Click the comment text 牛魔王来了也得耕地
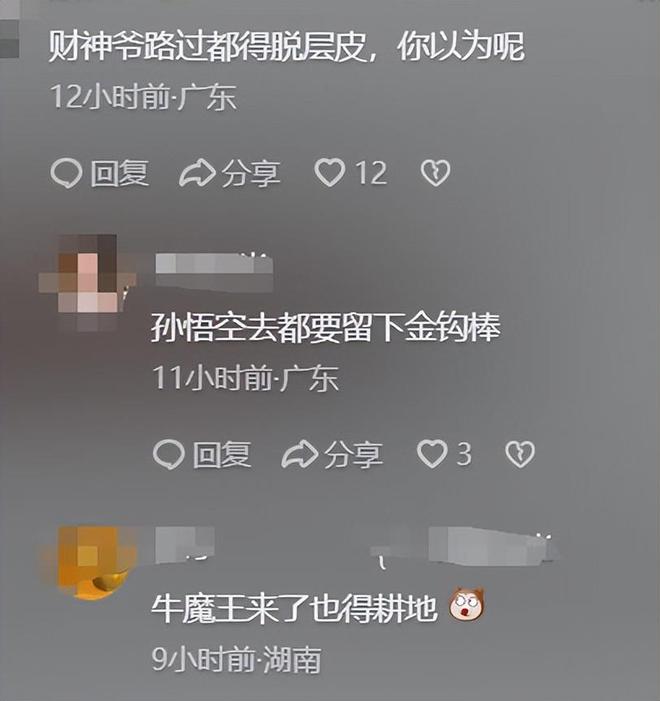Viewport: 660px width, 701px height. (x=293, y=608)
